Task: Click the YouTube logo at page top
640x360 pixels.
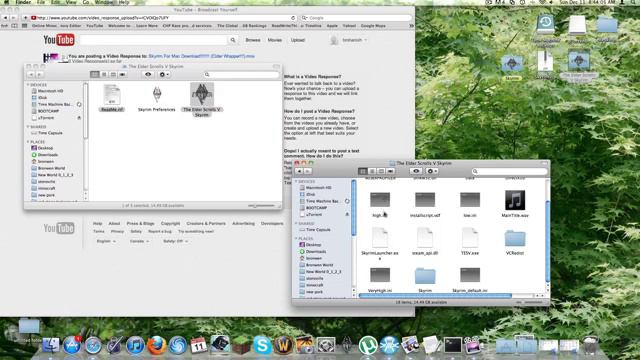Action: pyautogui.click(x=59, y=40)
